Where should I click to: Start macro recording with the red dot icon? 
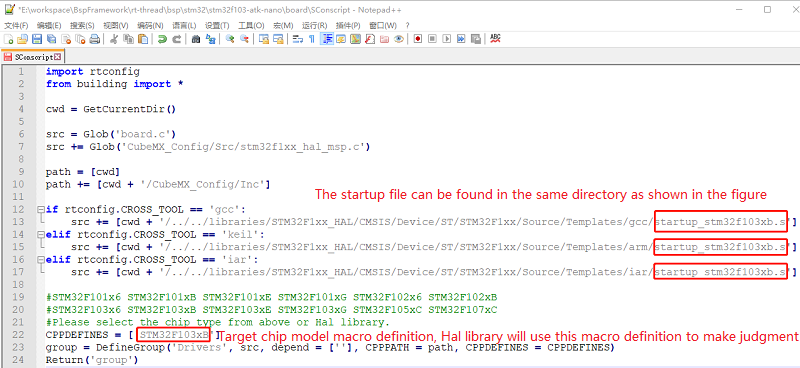(418, 39)
